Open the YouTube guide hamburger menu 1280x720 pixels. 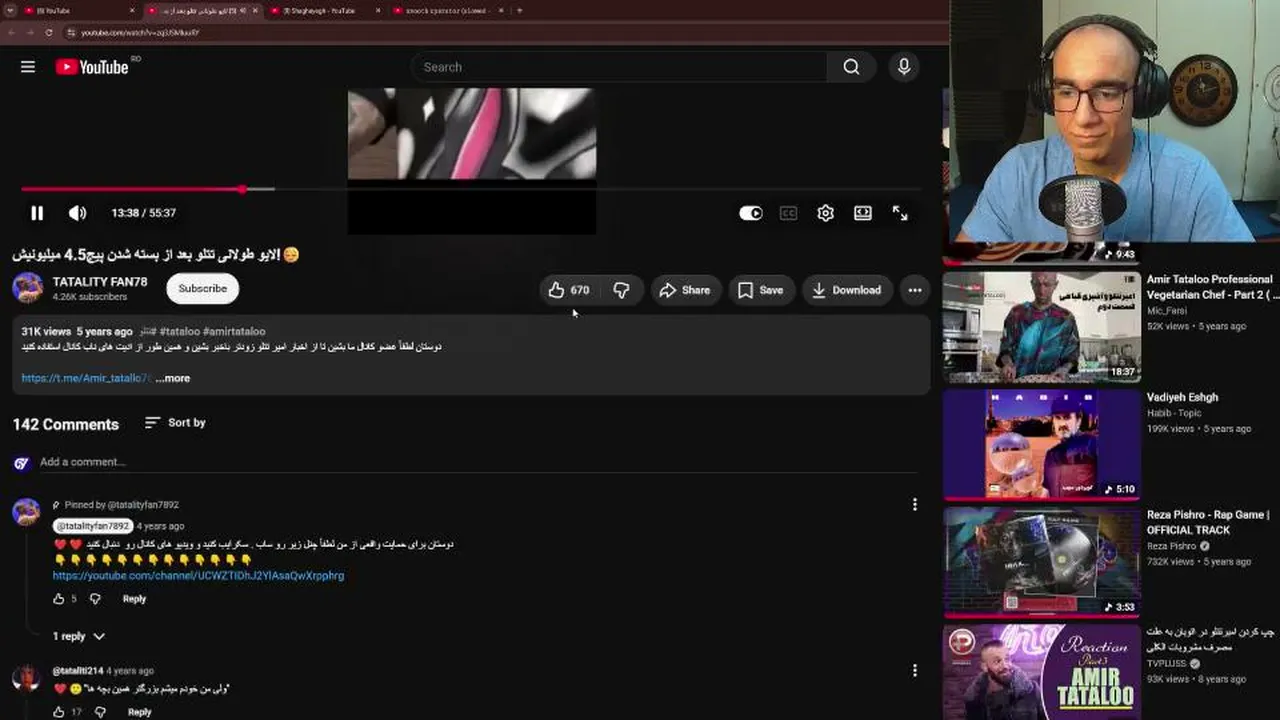tap(28, 67)
